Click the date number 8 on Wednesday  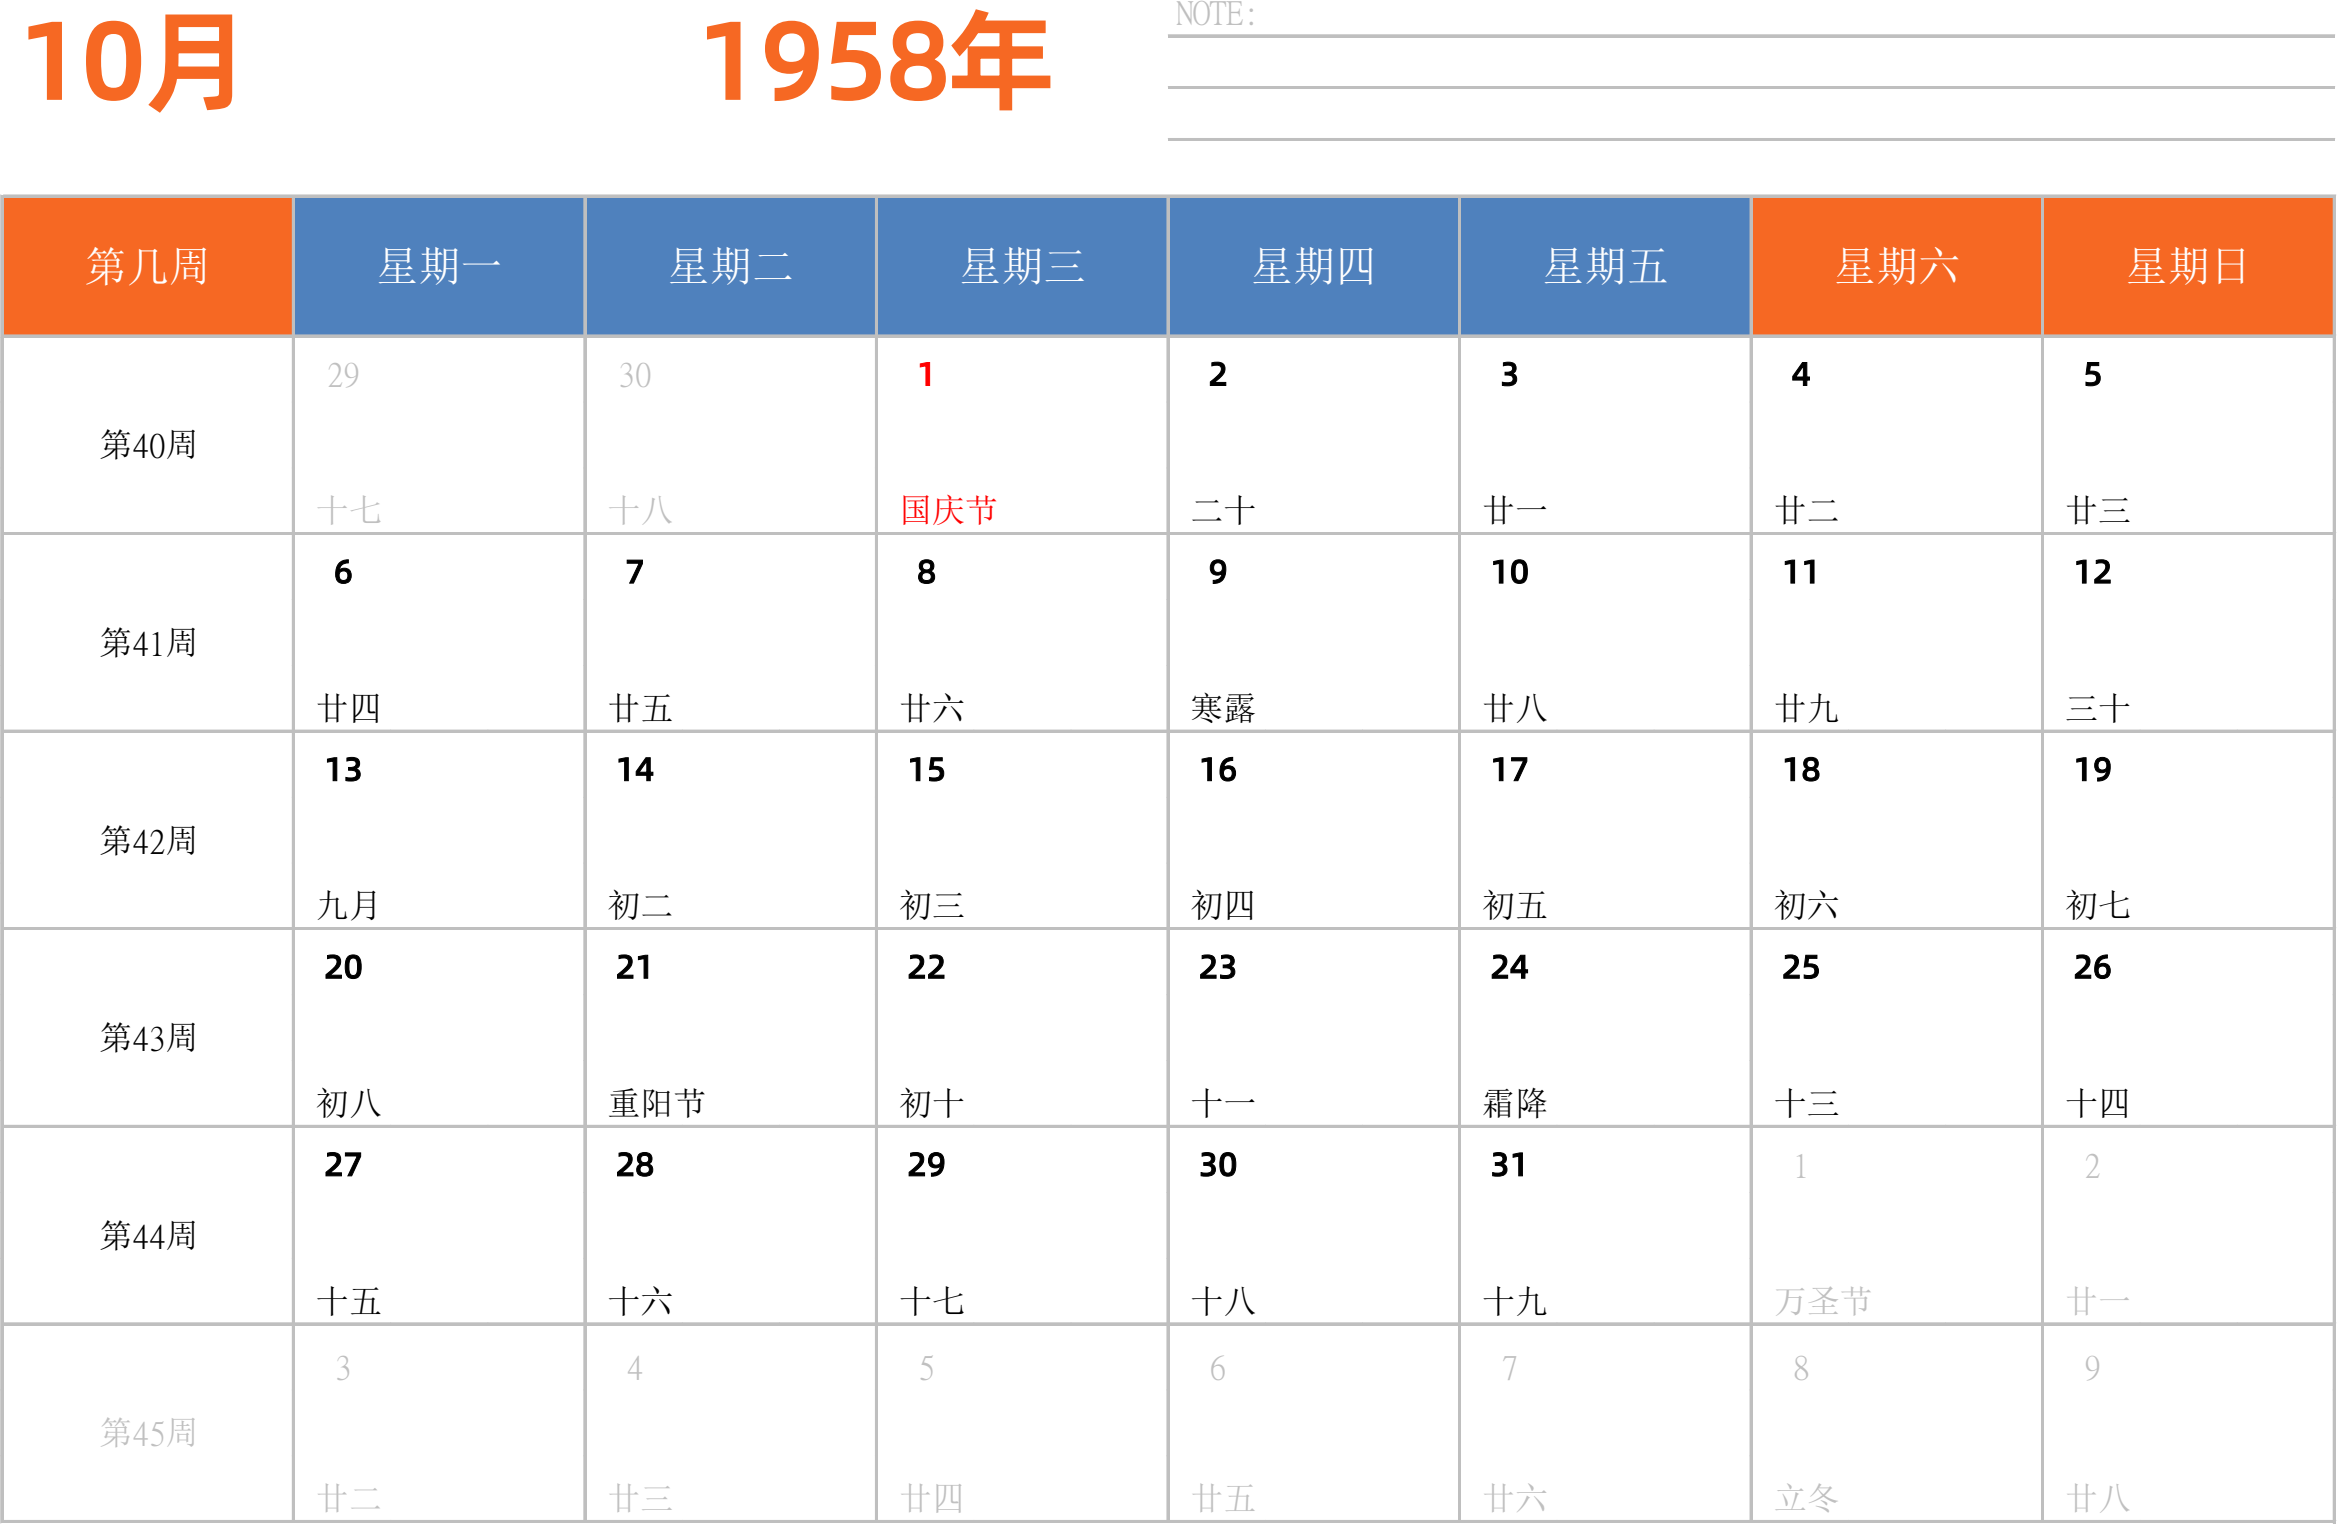tap(926, 572)
